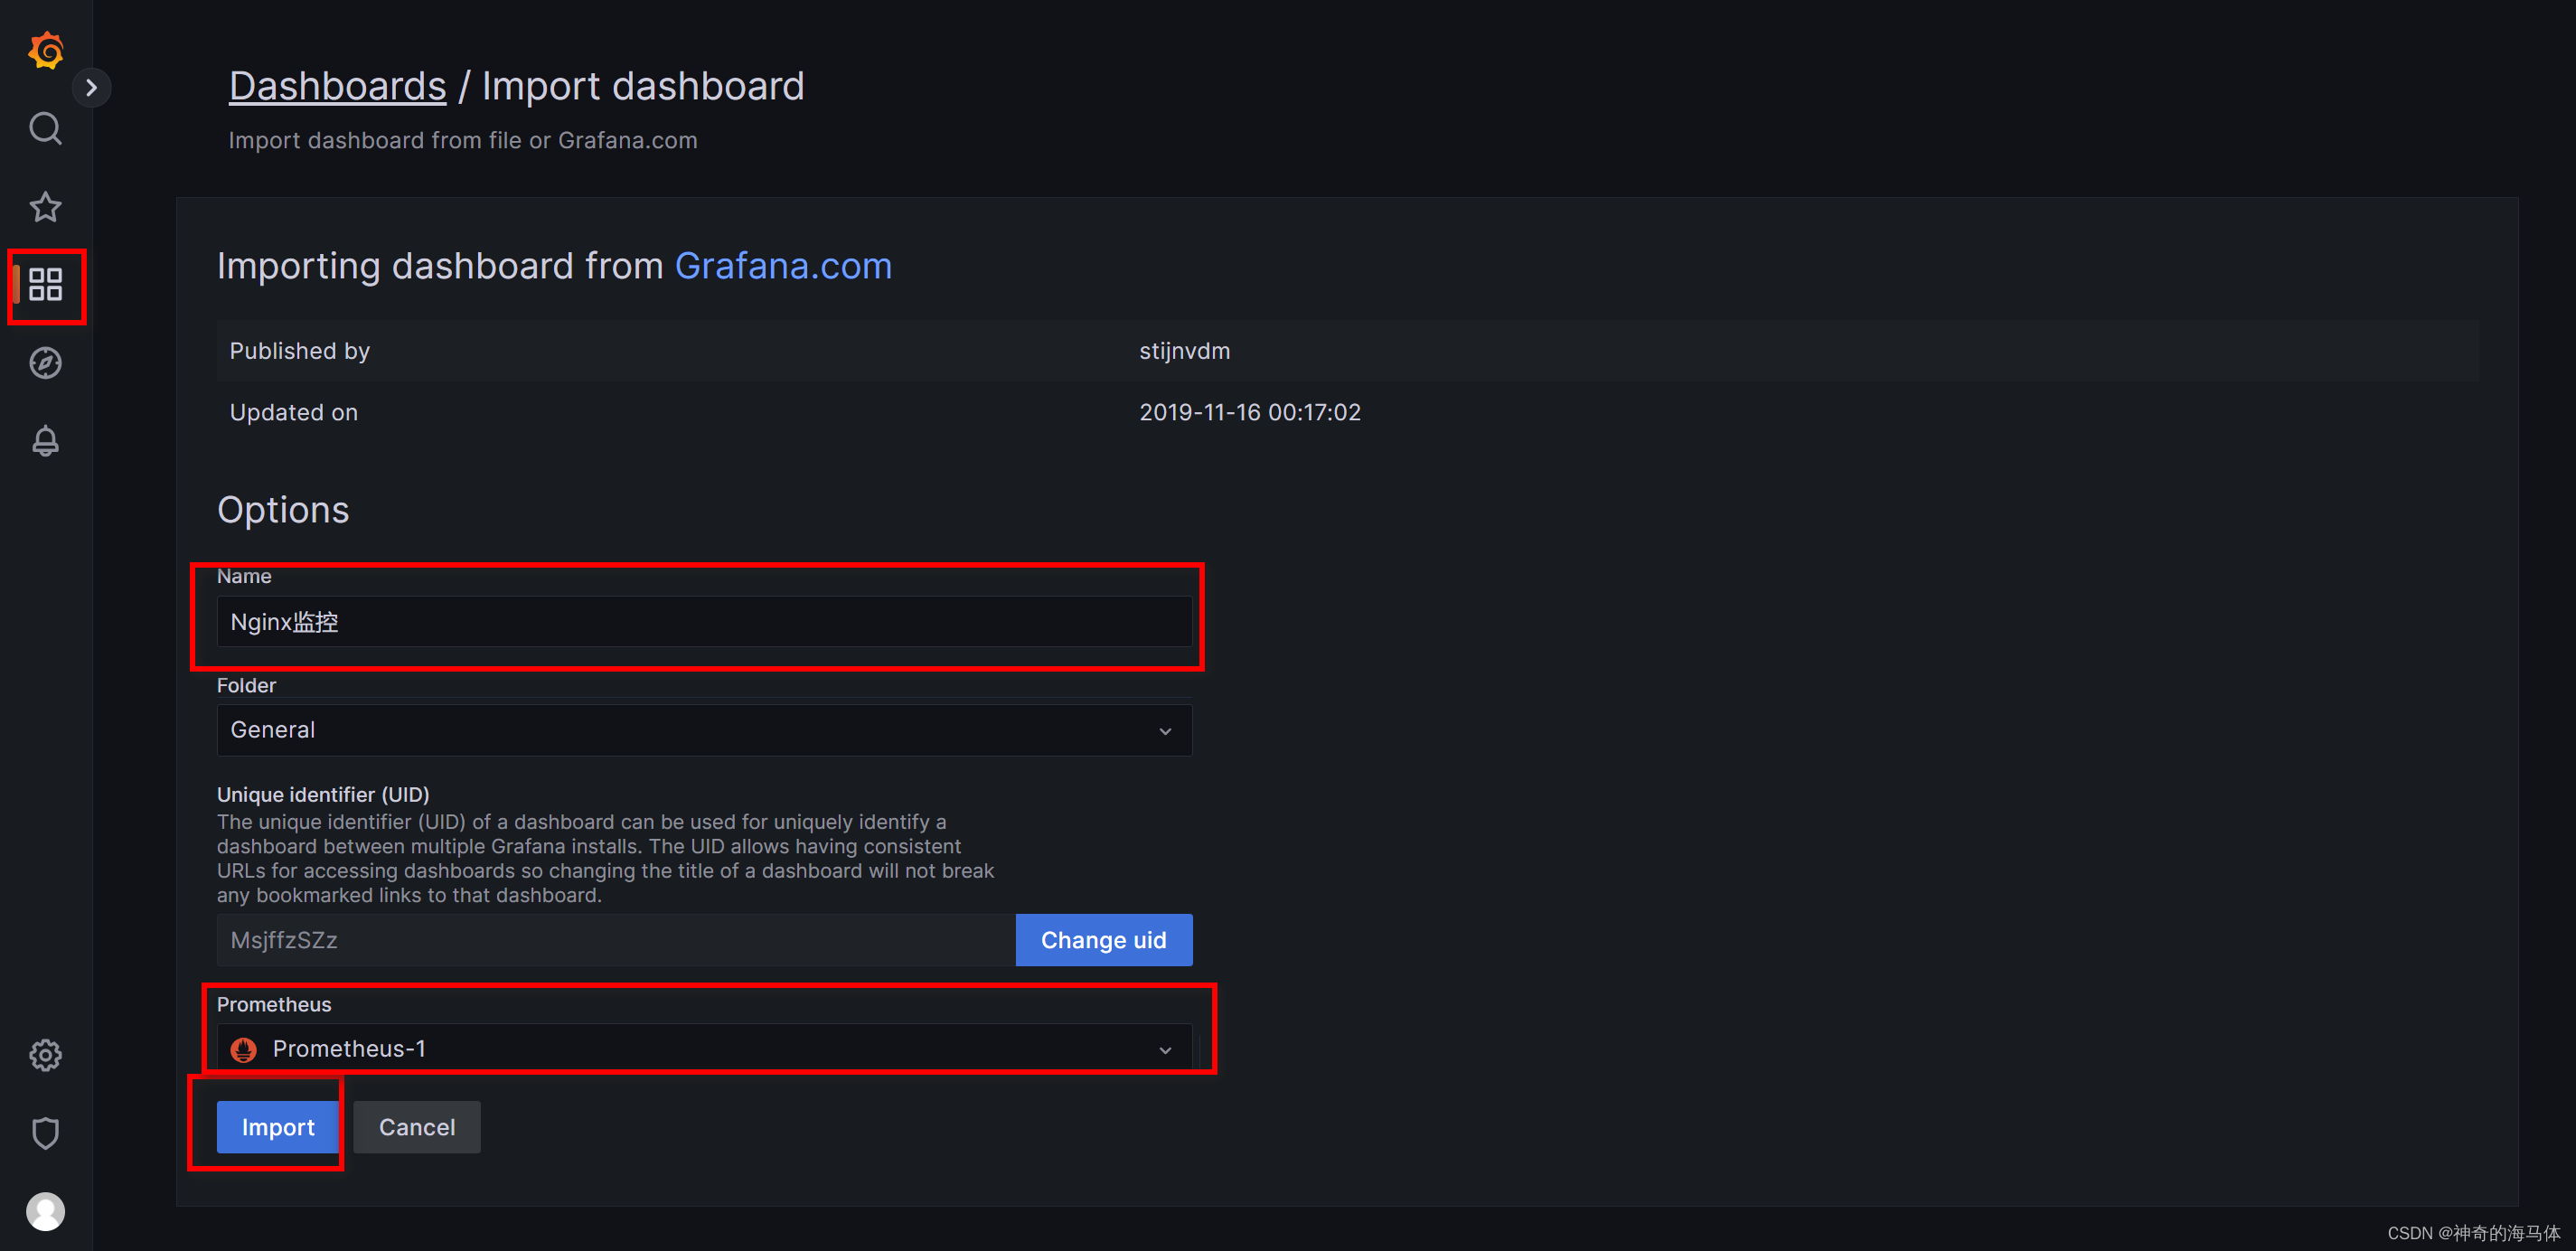Open the Folder dropdown showing General
The width and height of the screenshot is (2576, 1251).
coord(704,730)
